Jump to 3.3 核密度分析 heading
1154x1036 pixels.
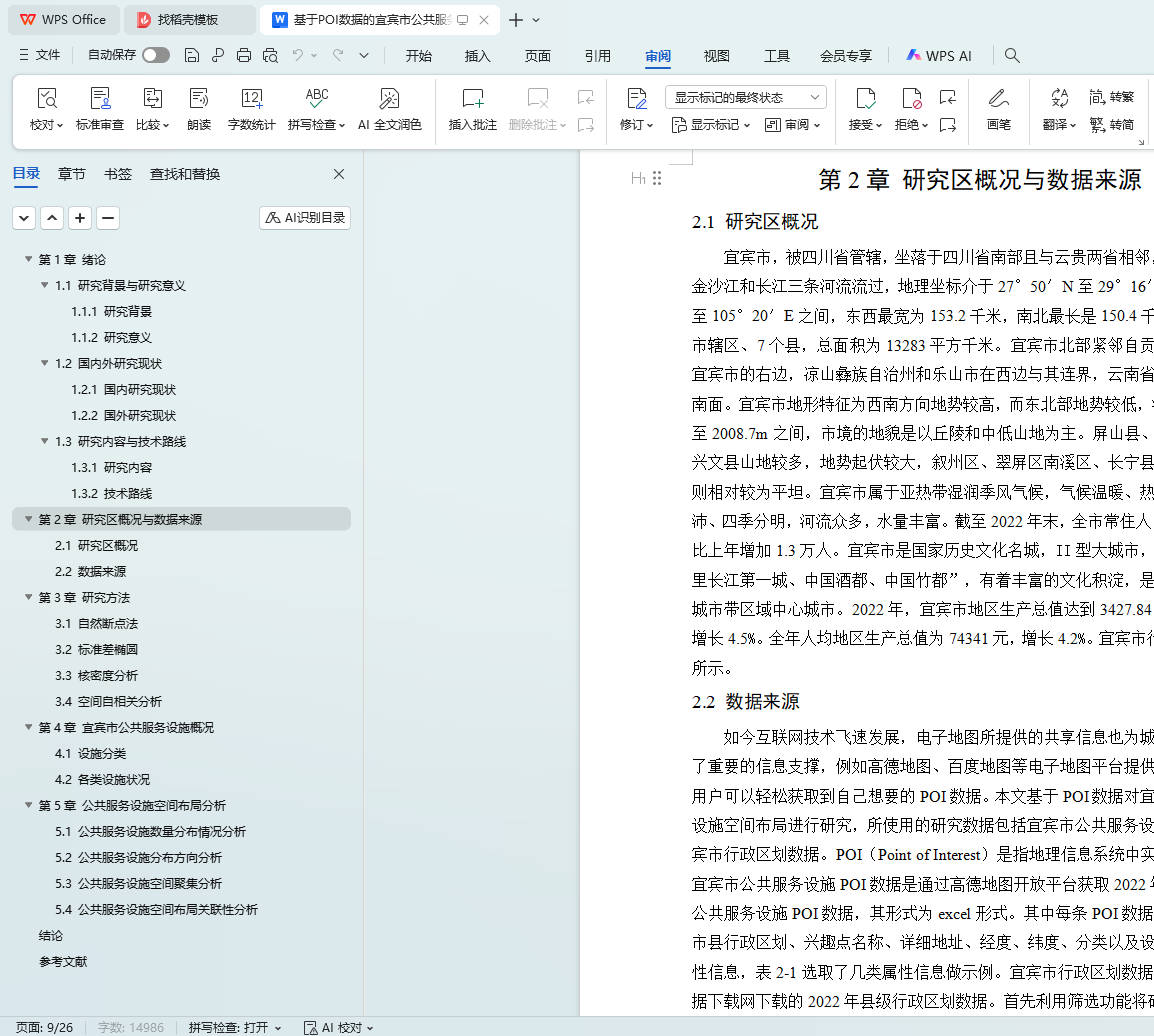point(97,676)
